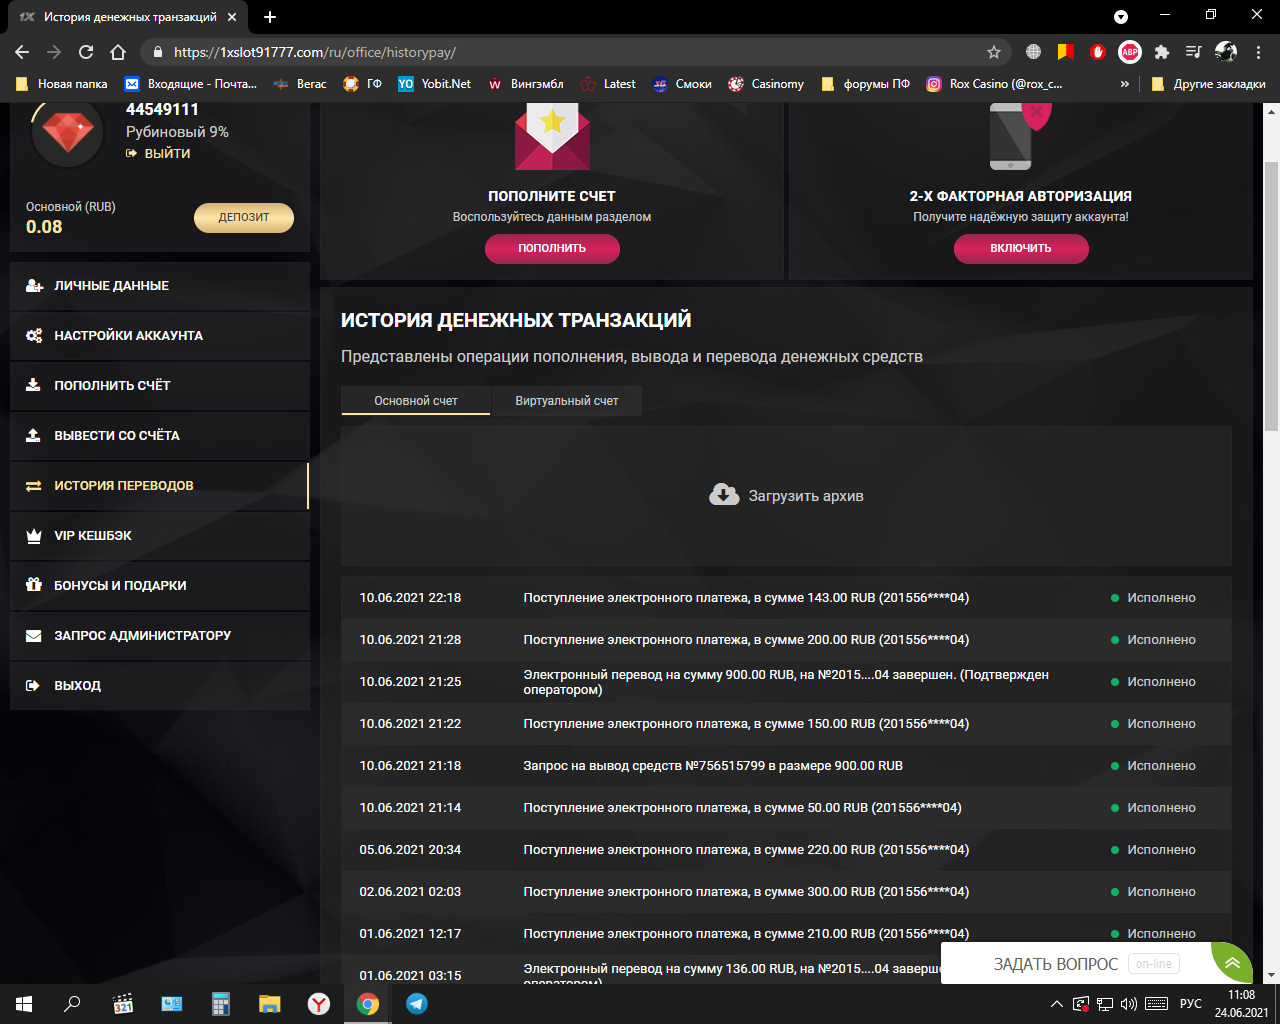1280x1024 pixels.
Task: Click the 300.00 RUB payment description
Action: point(746,892)
